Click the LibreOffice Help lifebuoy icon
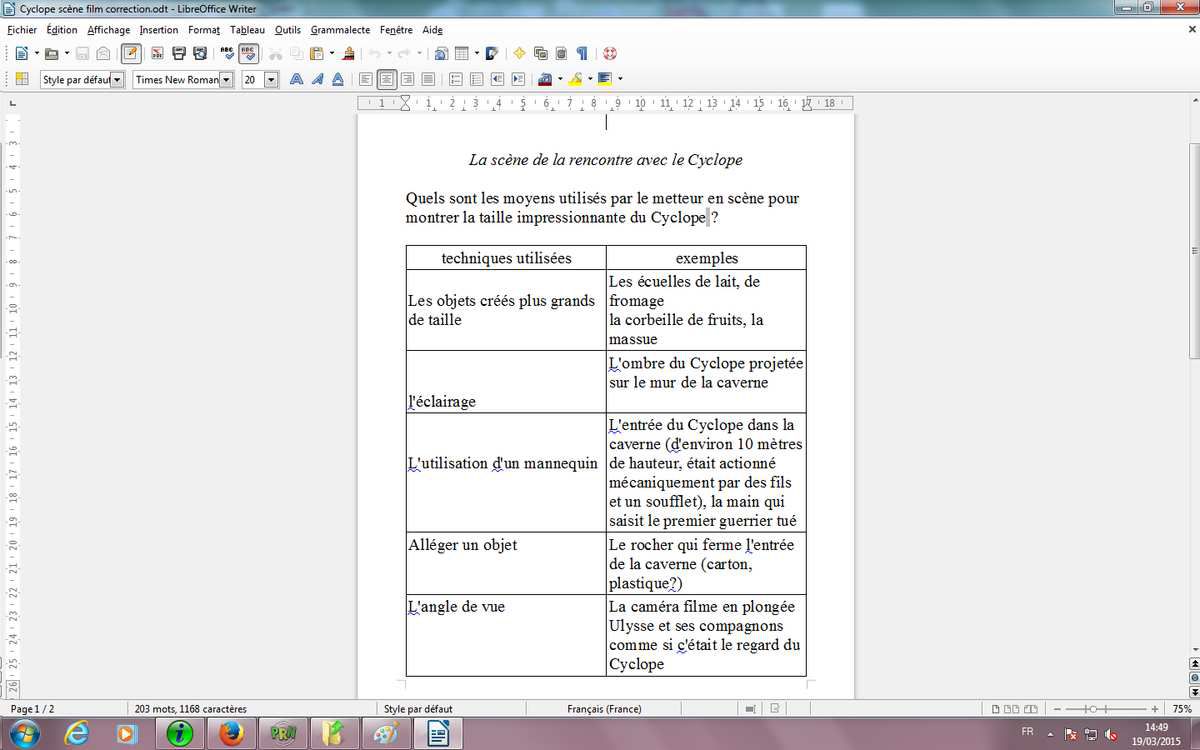 tap(610, 53)
